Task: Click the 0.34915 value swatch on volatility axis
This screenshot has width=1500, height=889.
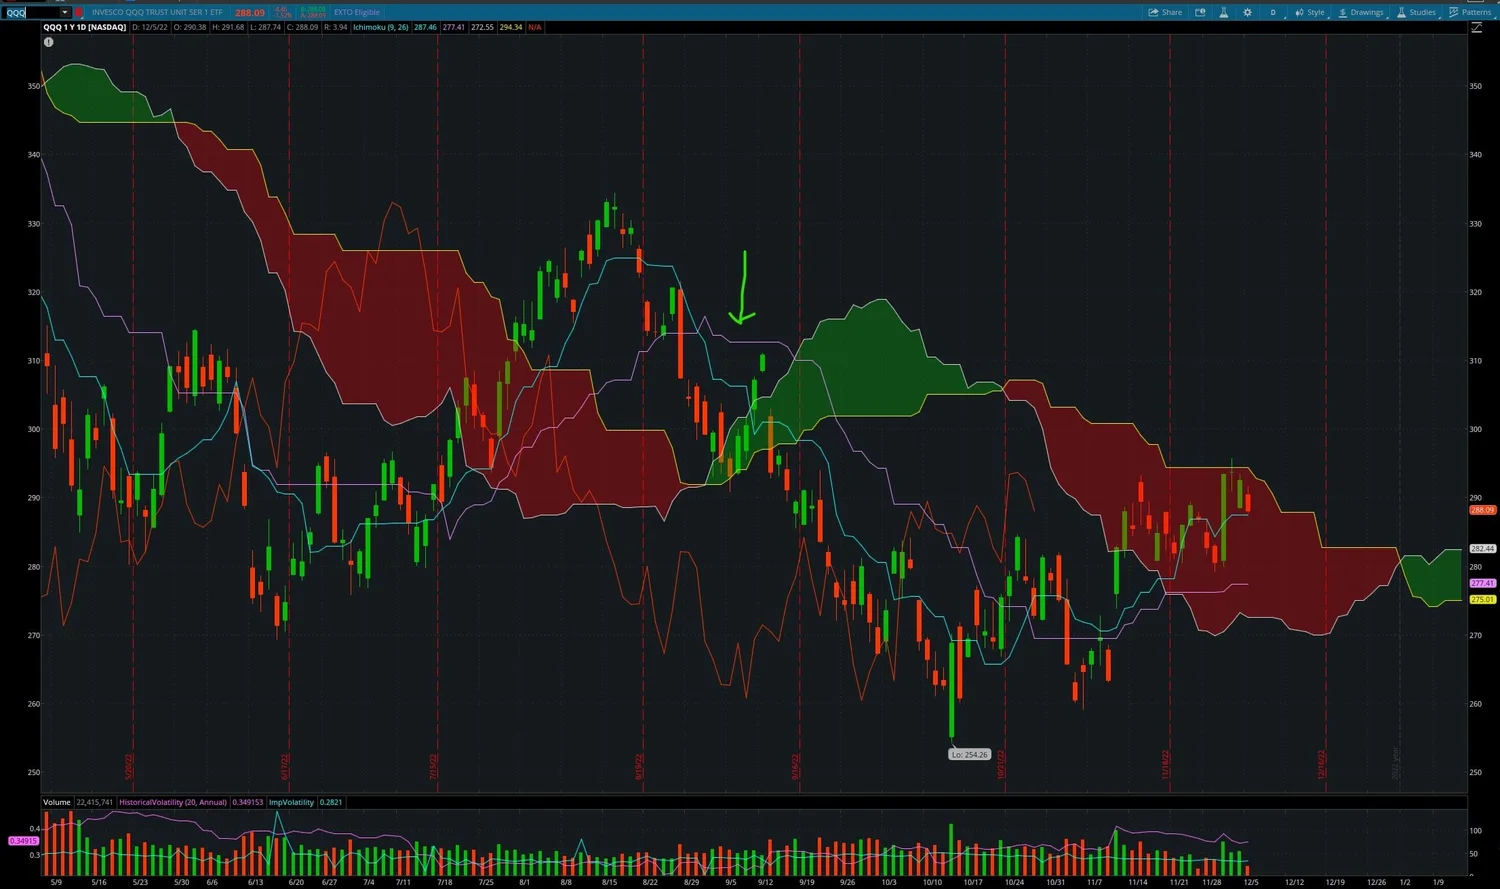Action: tap(23, 841)
